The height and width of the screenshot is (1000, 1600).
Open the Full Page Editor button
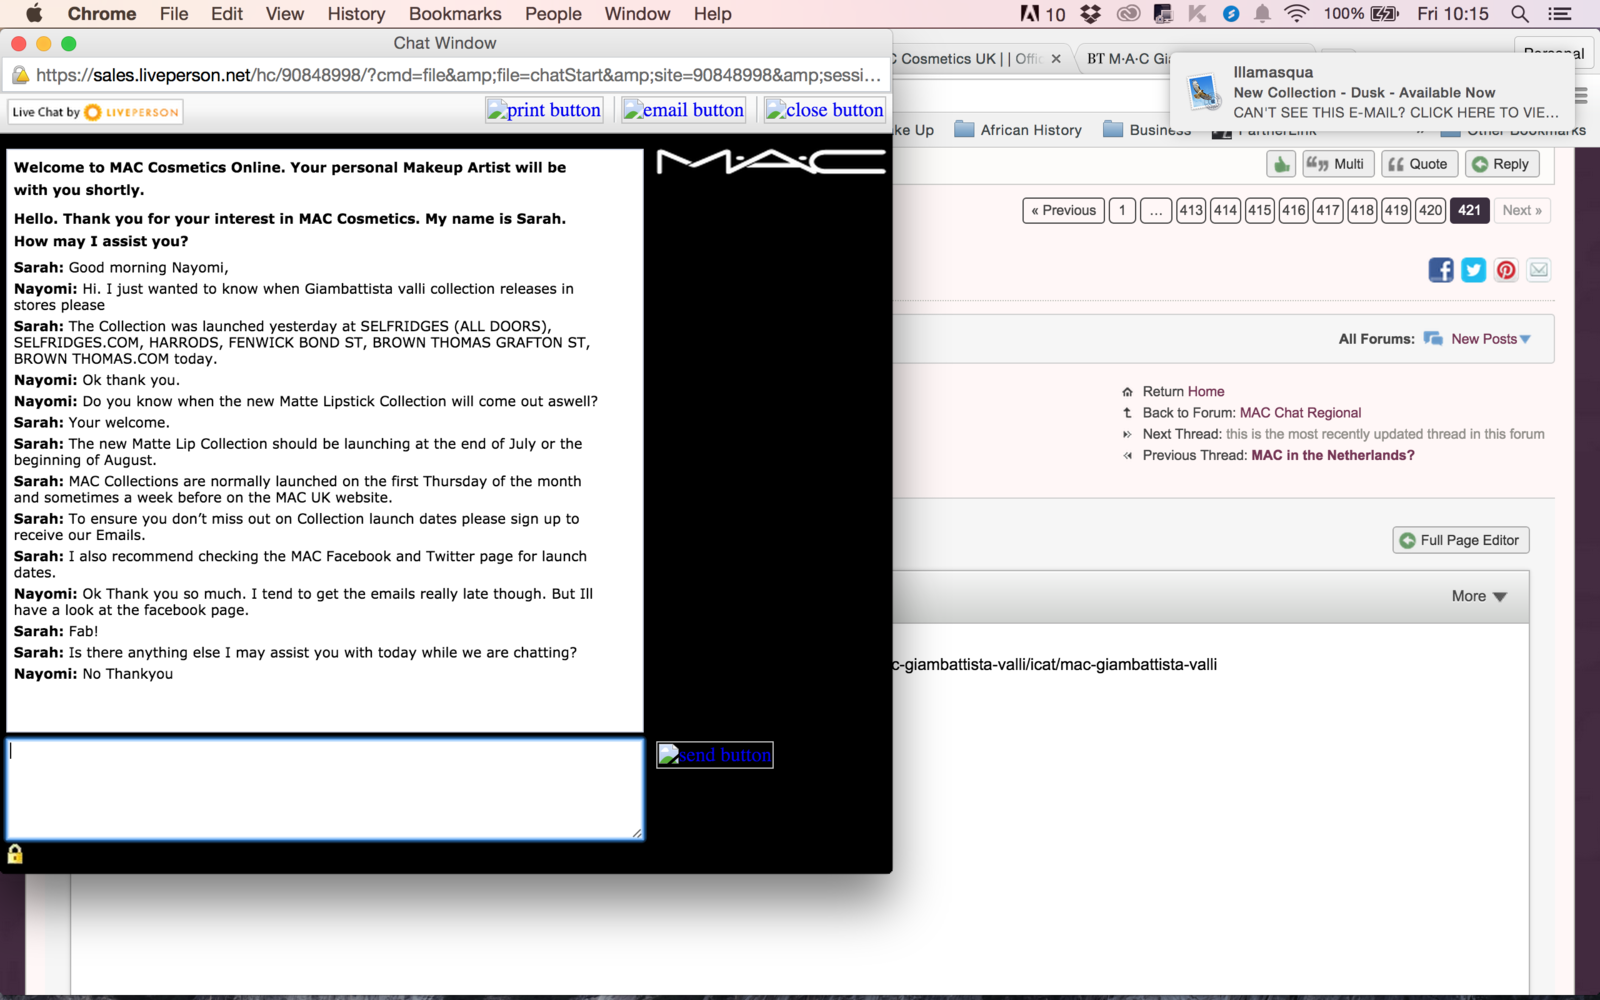[1460, 540]
